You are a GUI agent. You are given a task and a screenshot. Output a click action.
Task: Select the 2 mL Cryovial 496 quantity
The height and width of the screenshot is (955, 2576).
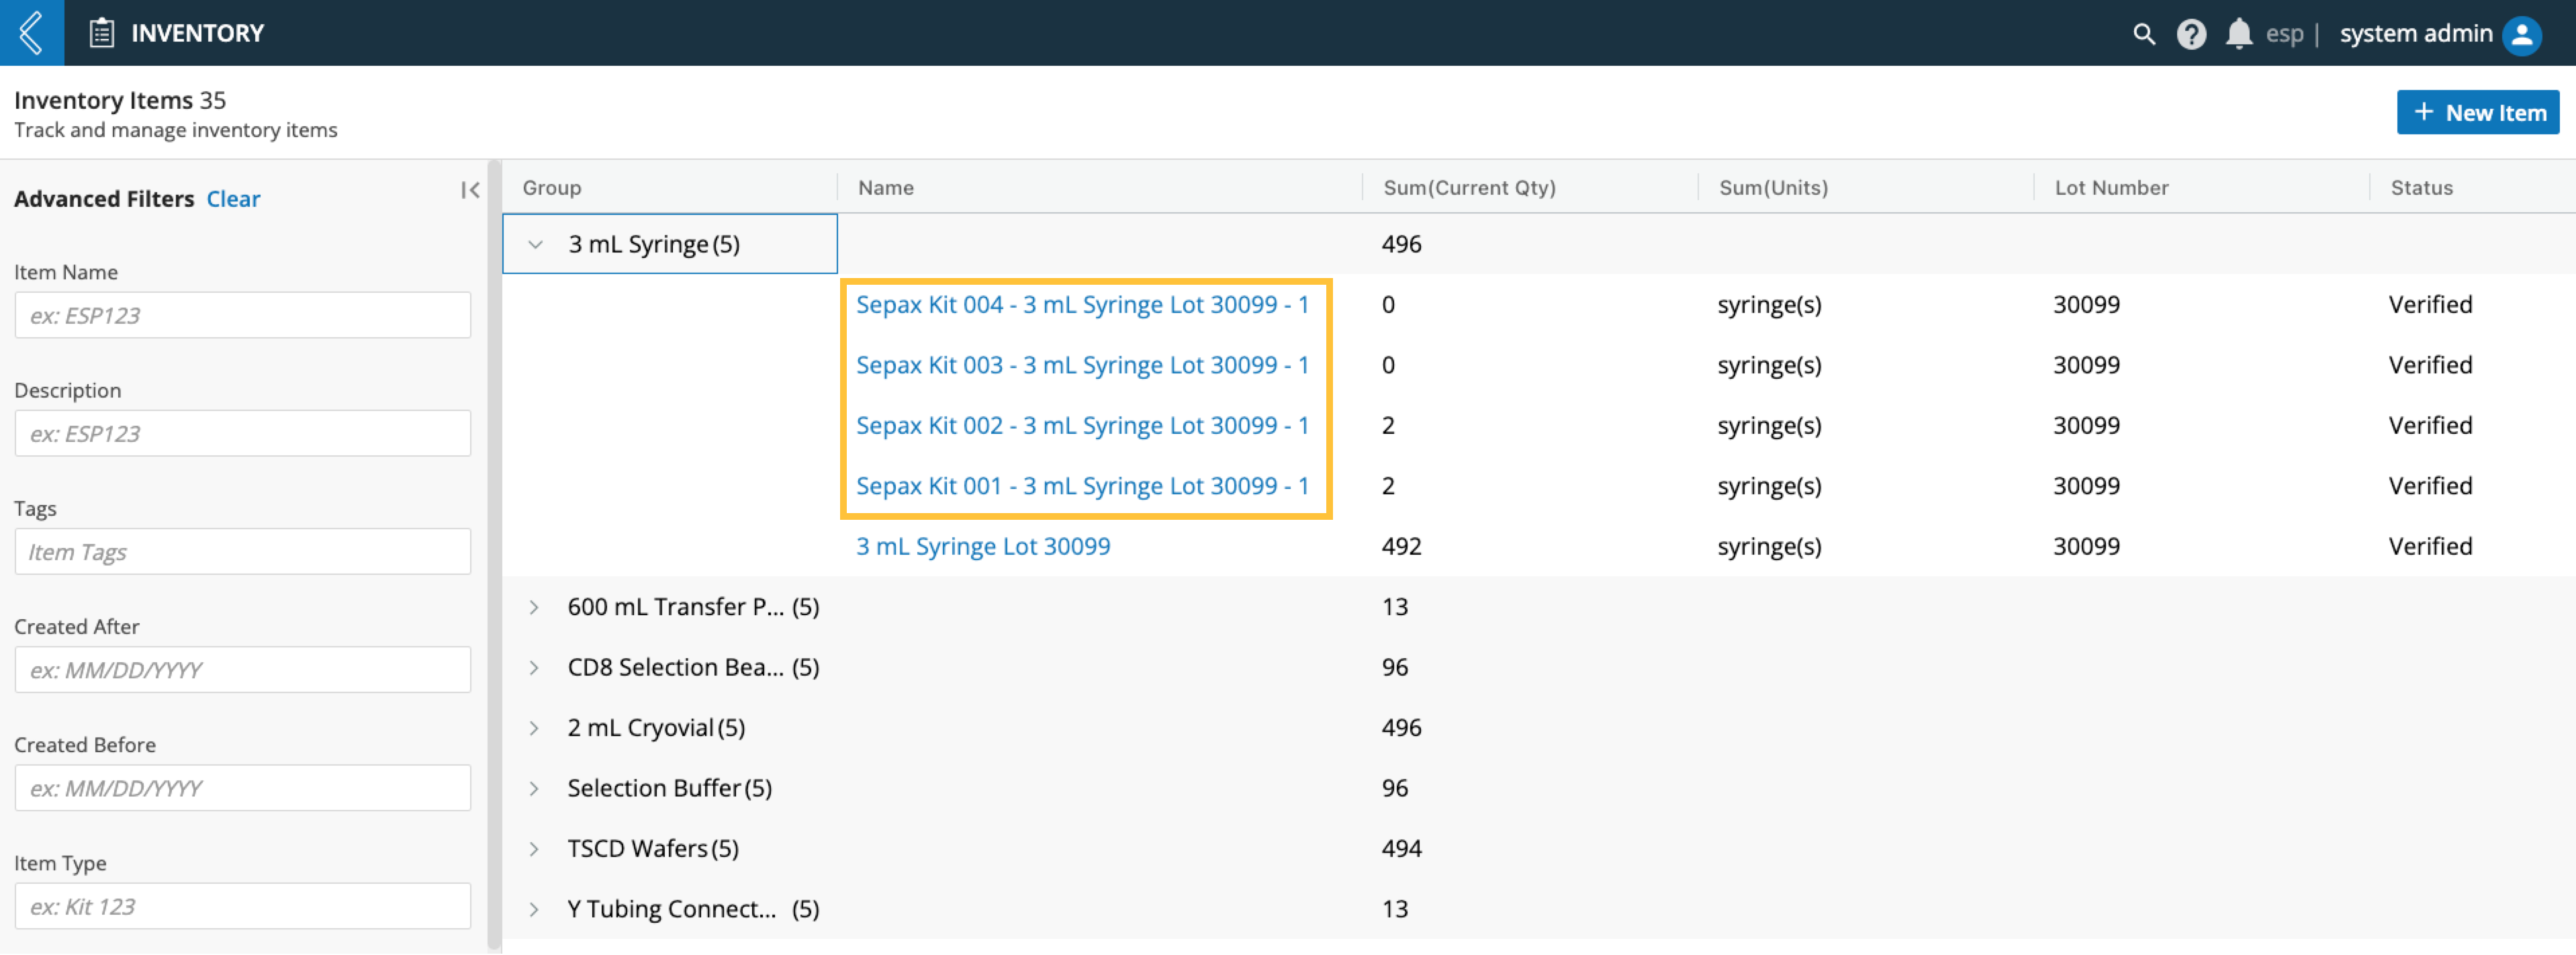[1401, 728]
